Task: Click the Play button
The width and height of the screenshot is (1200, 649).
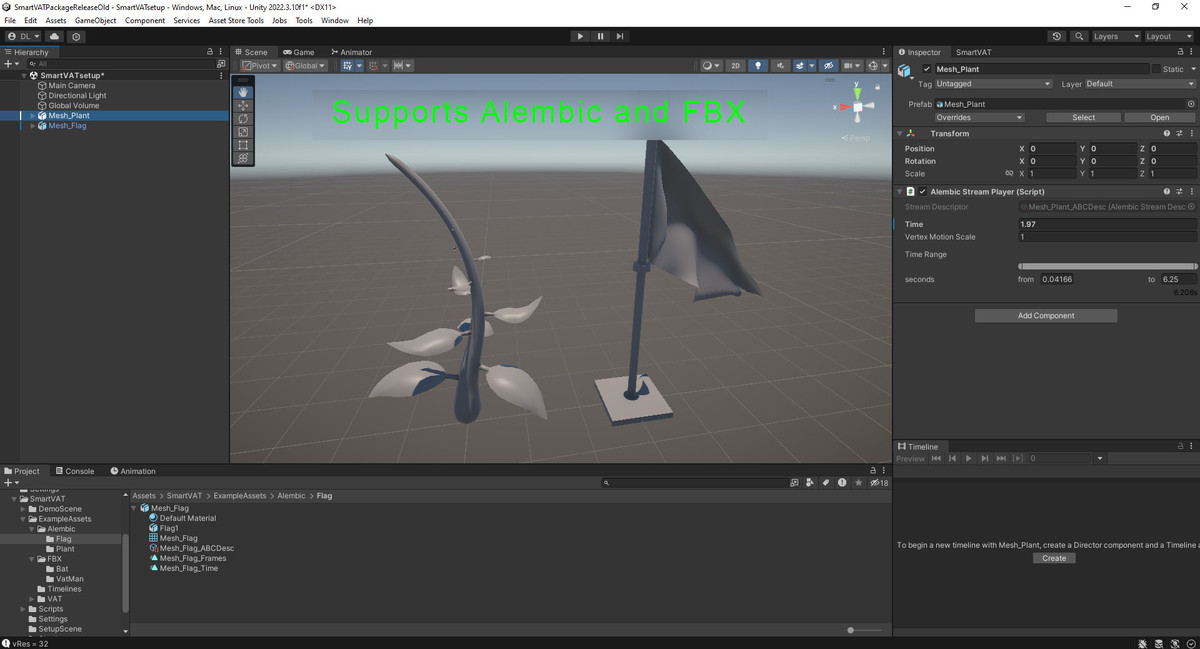Action: [580, 36]
